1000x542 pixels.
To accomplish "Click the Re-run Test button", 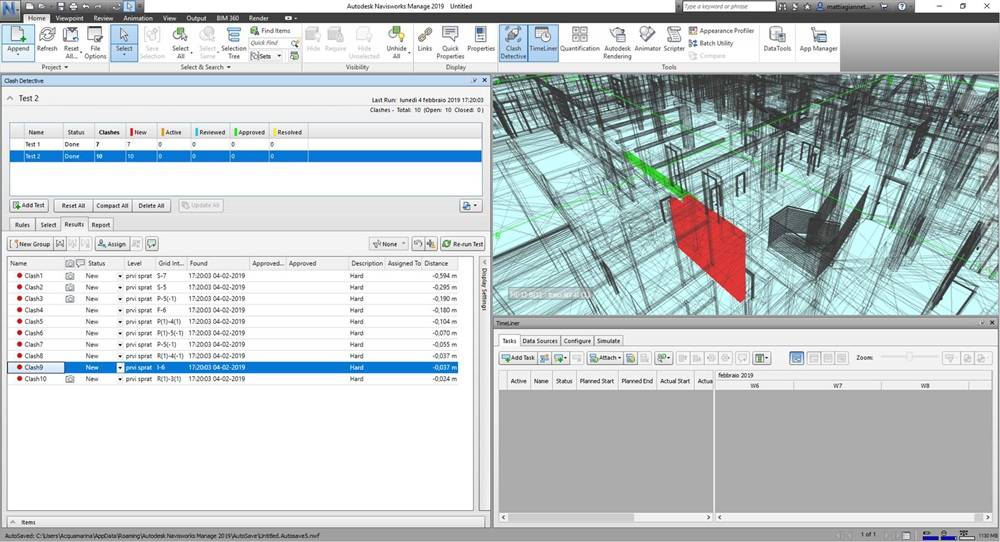I will (x=463, y=244).
